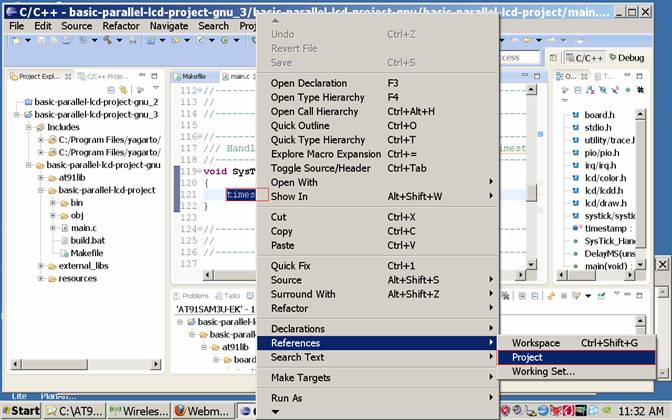Switch to the Debug perspective
This screenshot has width=672, height=420.
(626, 57)
